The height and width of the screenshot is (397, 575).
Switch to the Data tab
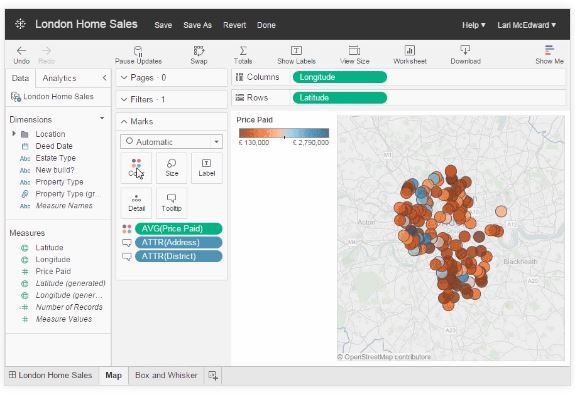20,78
